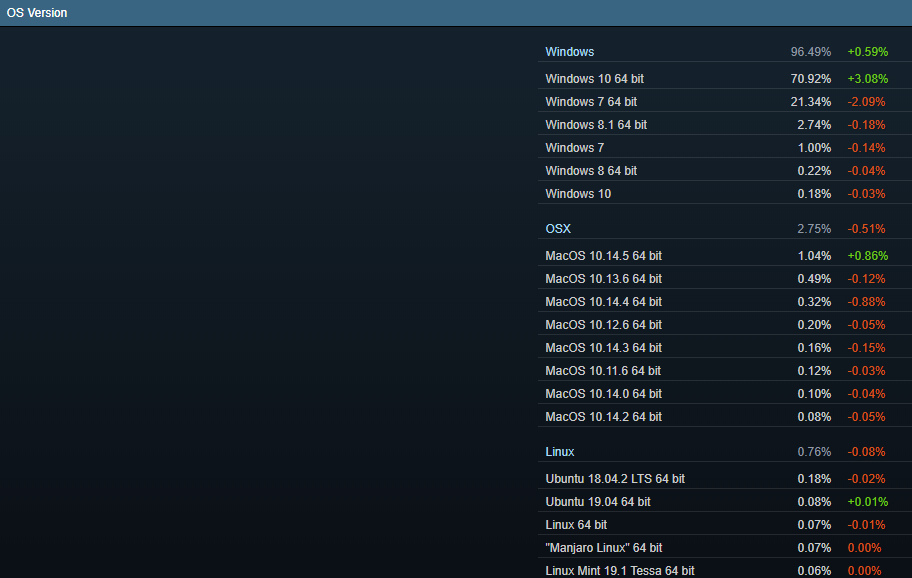Click the 70.92% share value
The image size is (912, 578).
click(x=810, y=79)
